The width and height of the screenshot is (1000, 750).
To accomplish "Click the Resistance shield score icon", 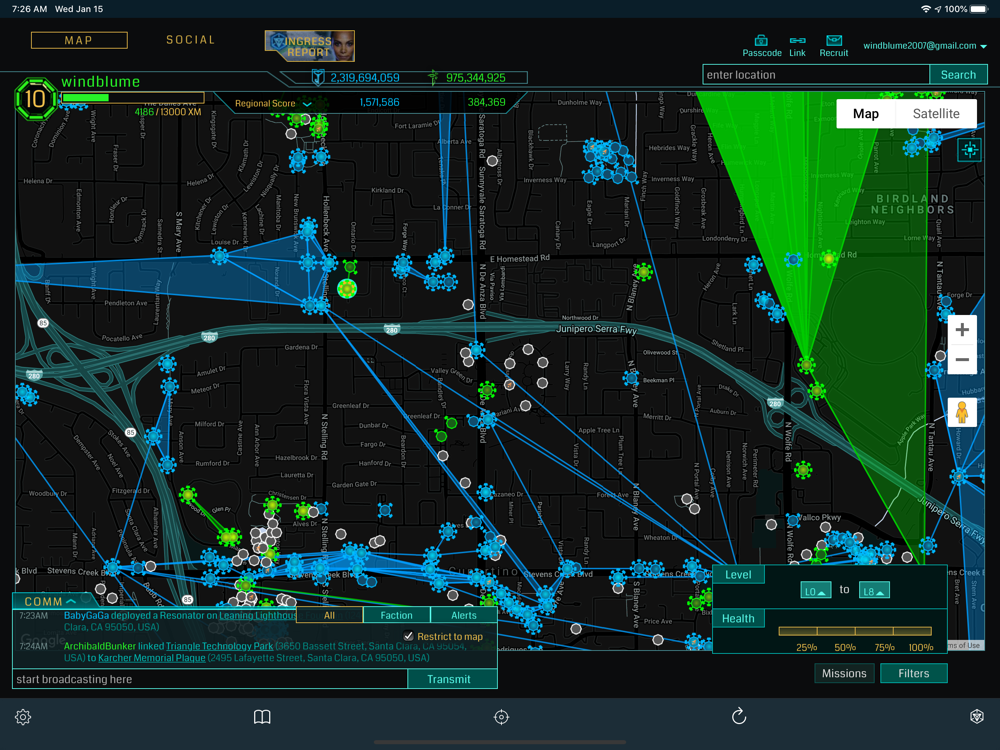I will tap(318, 78).
